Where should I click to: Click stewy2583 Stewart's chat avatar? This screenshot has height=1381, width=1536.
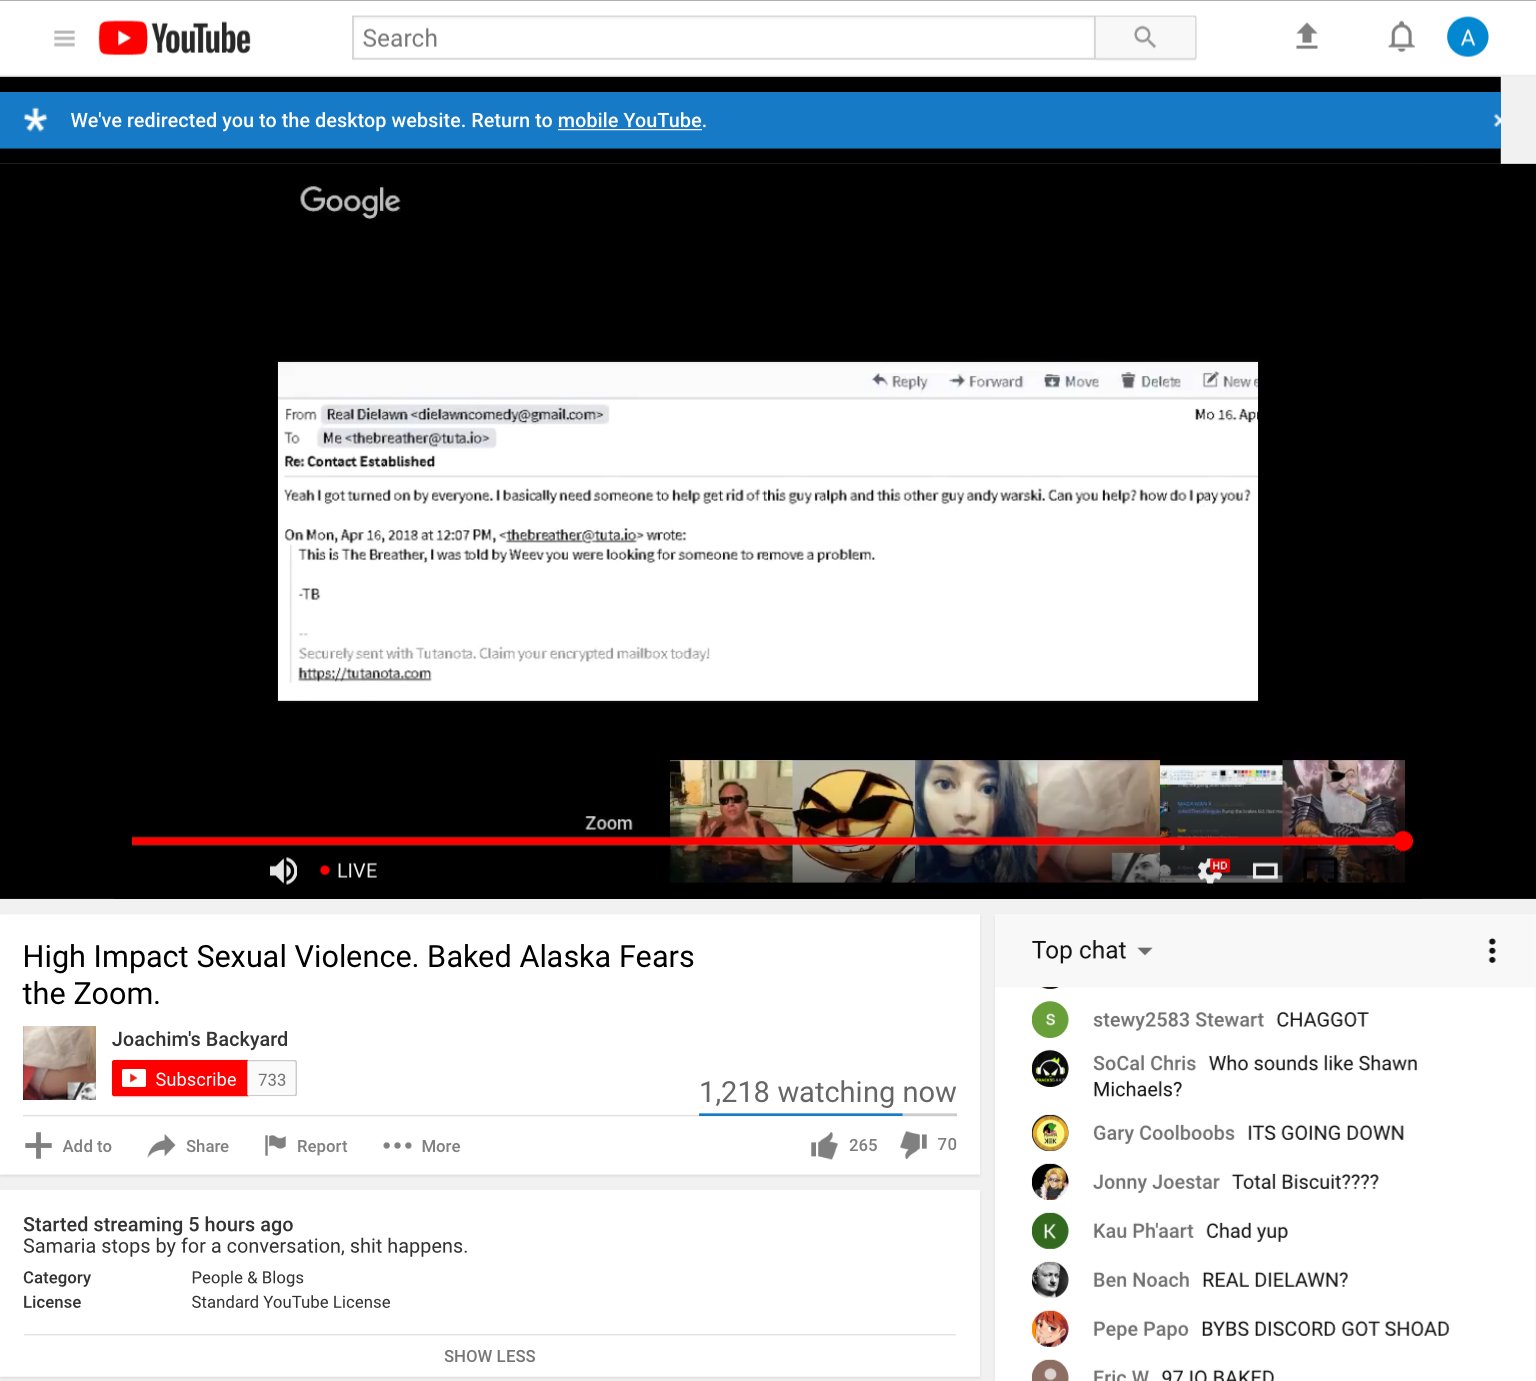(1050, 1020)
